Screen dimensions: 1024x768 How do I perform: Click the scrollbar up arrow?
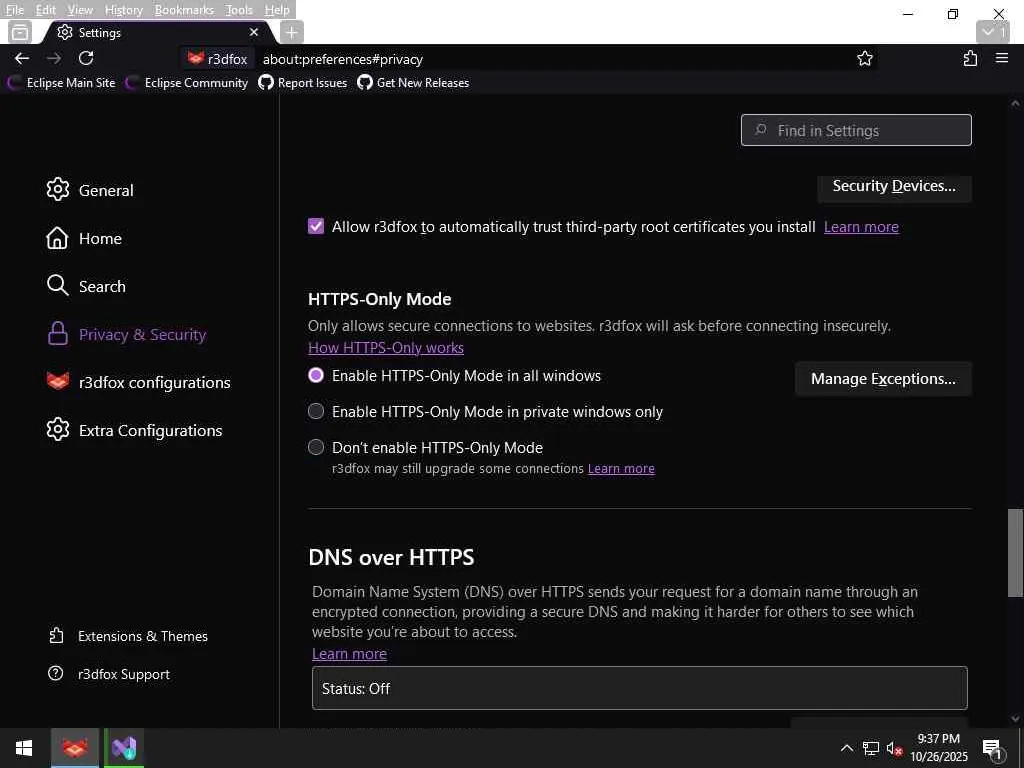[x=1015, y=103]
